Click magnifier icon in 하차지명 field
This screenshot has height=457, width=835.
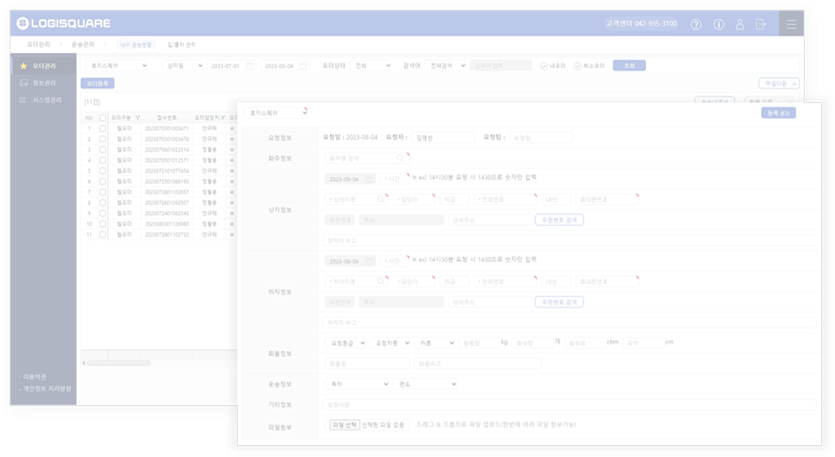tap(381, 281)
